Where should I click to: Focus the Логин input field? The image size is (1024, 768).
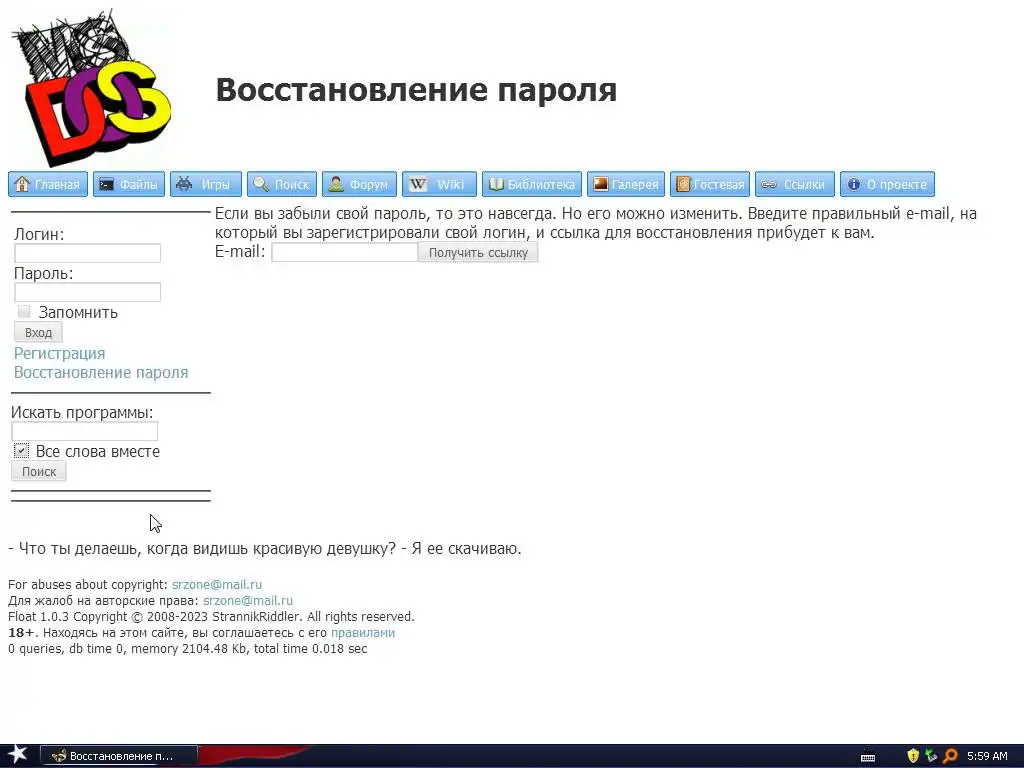point(88,253)
